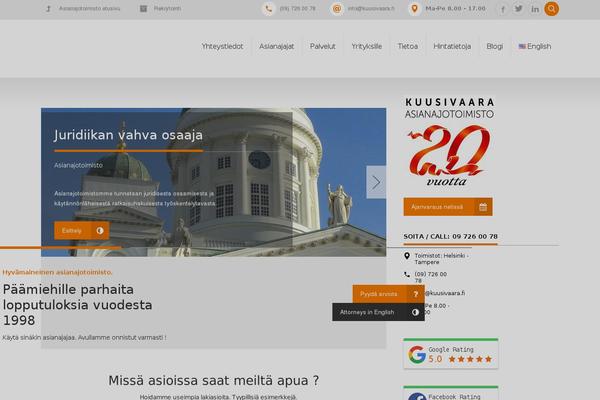Click the top bar phone number link
The width and height of the screenshot is (600, 400).
(x=298, y=8)
